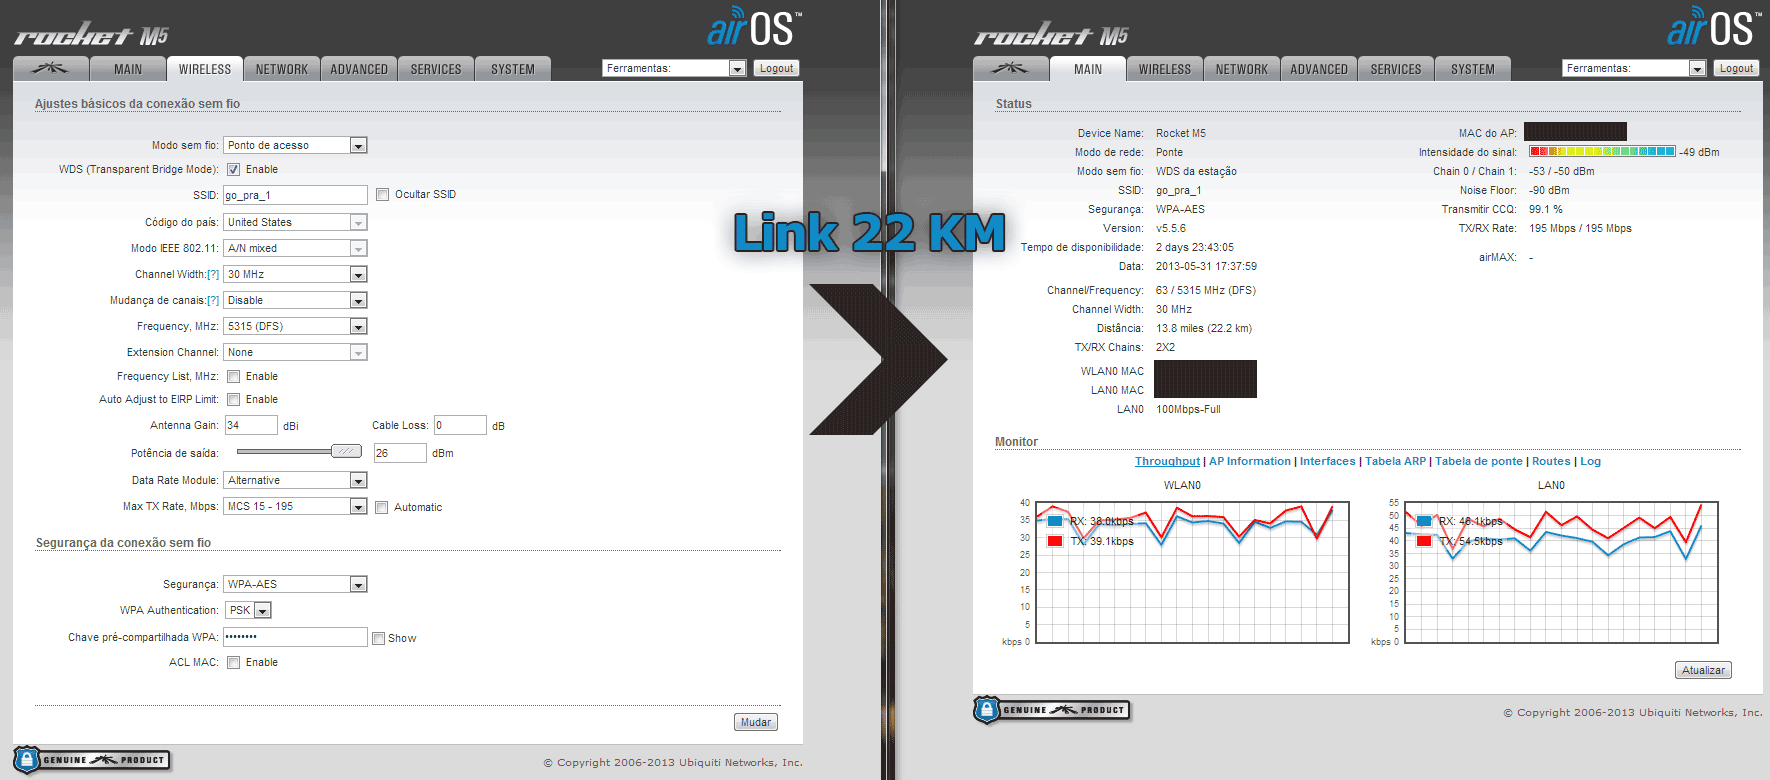Open the Código do país dropdown
The height and width of the screenshot is (780, 1770).
tap(295, 222)
